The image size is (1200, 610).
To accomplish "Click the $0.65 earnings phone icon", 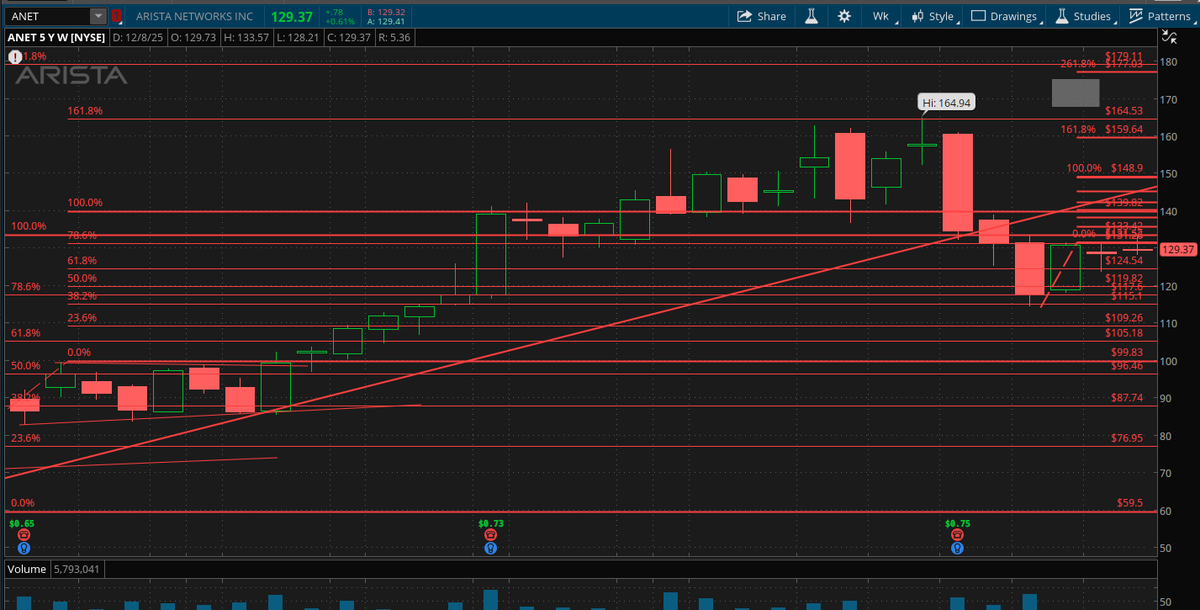I will click(23, 535).
